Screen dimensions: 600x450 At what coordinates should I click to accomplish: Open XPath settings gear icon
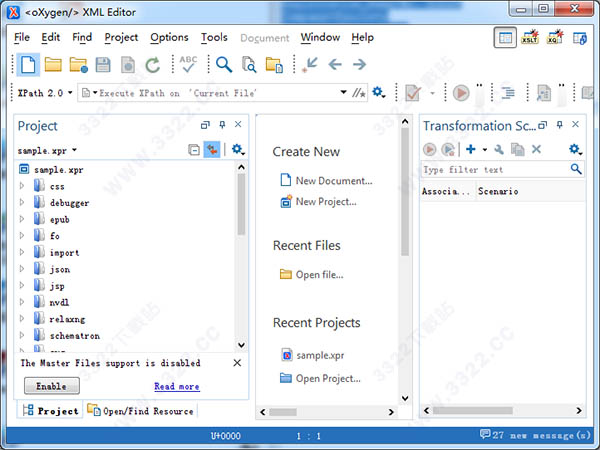378,92
